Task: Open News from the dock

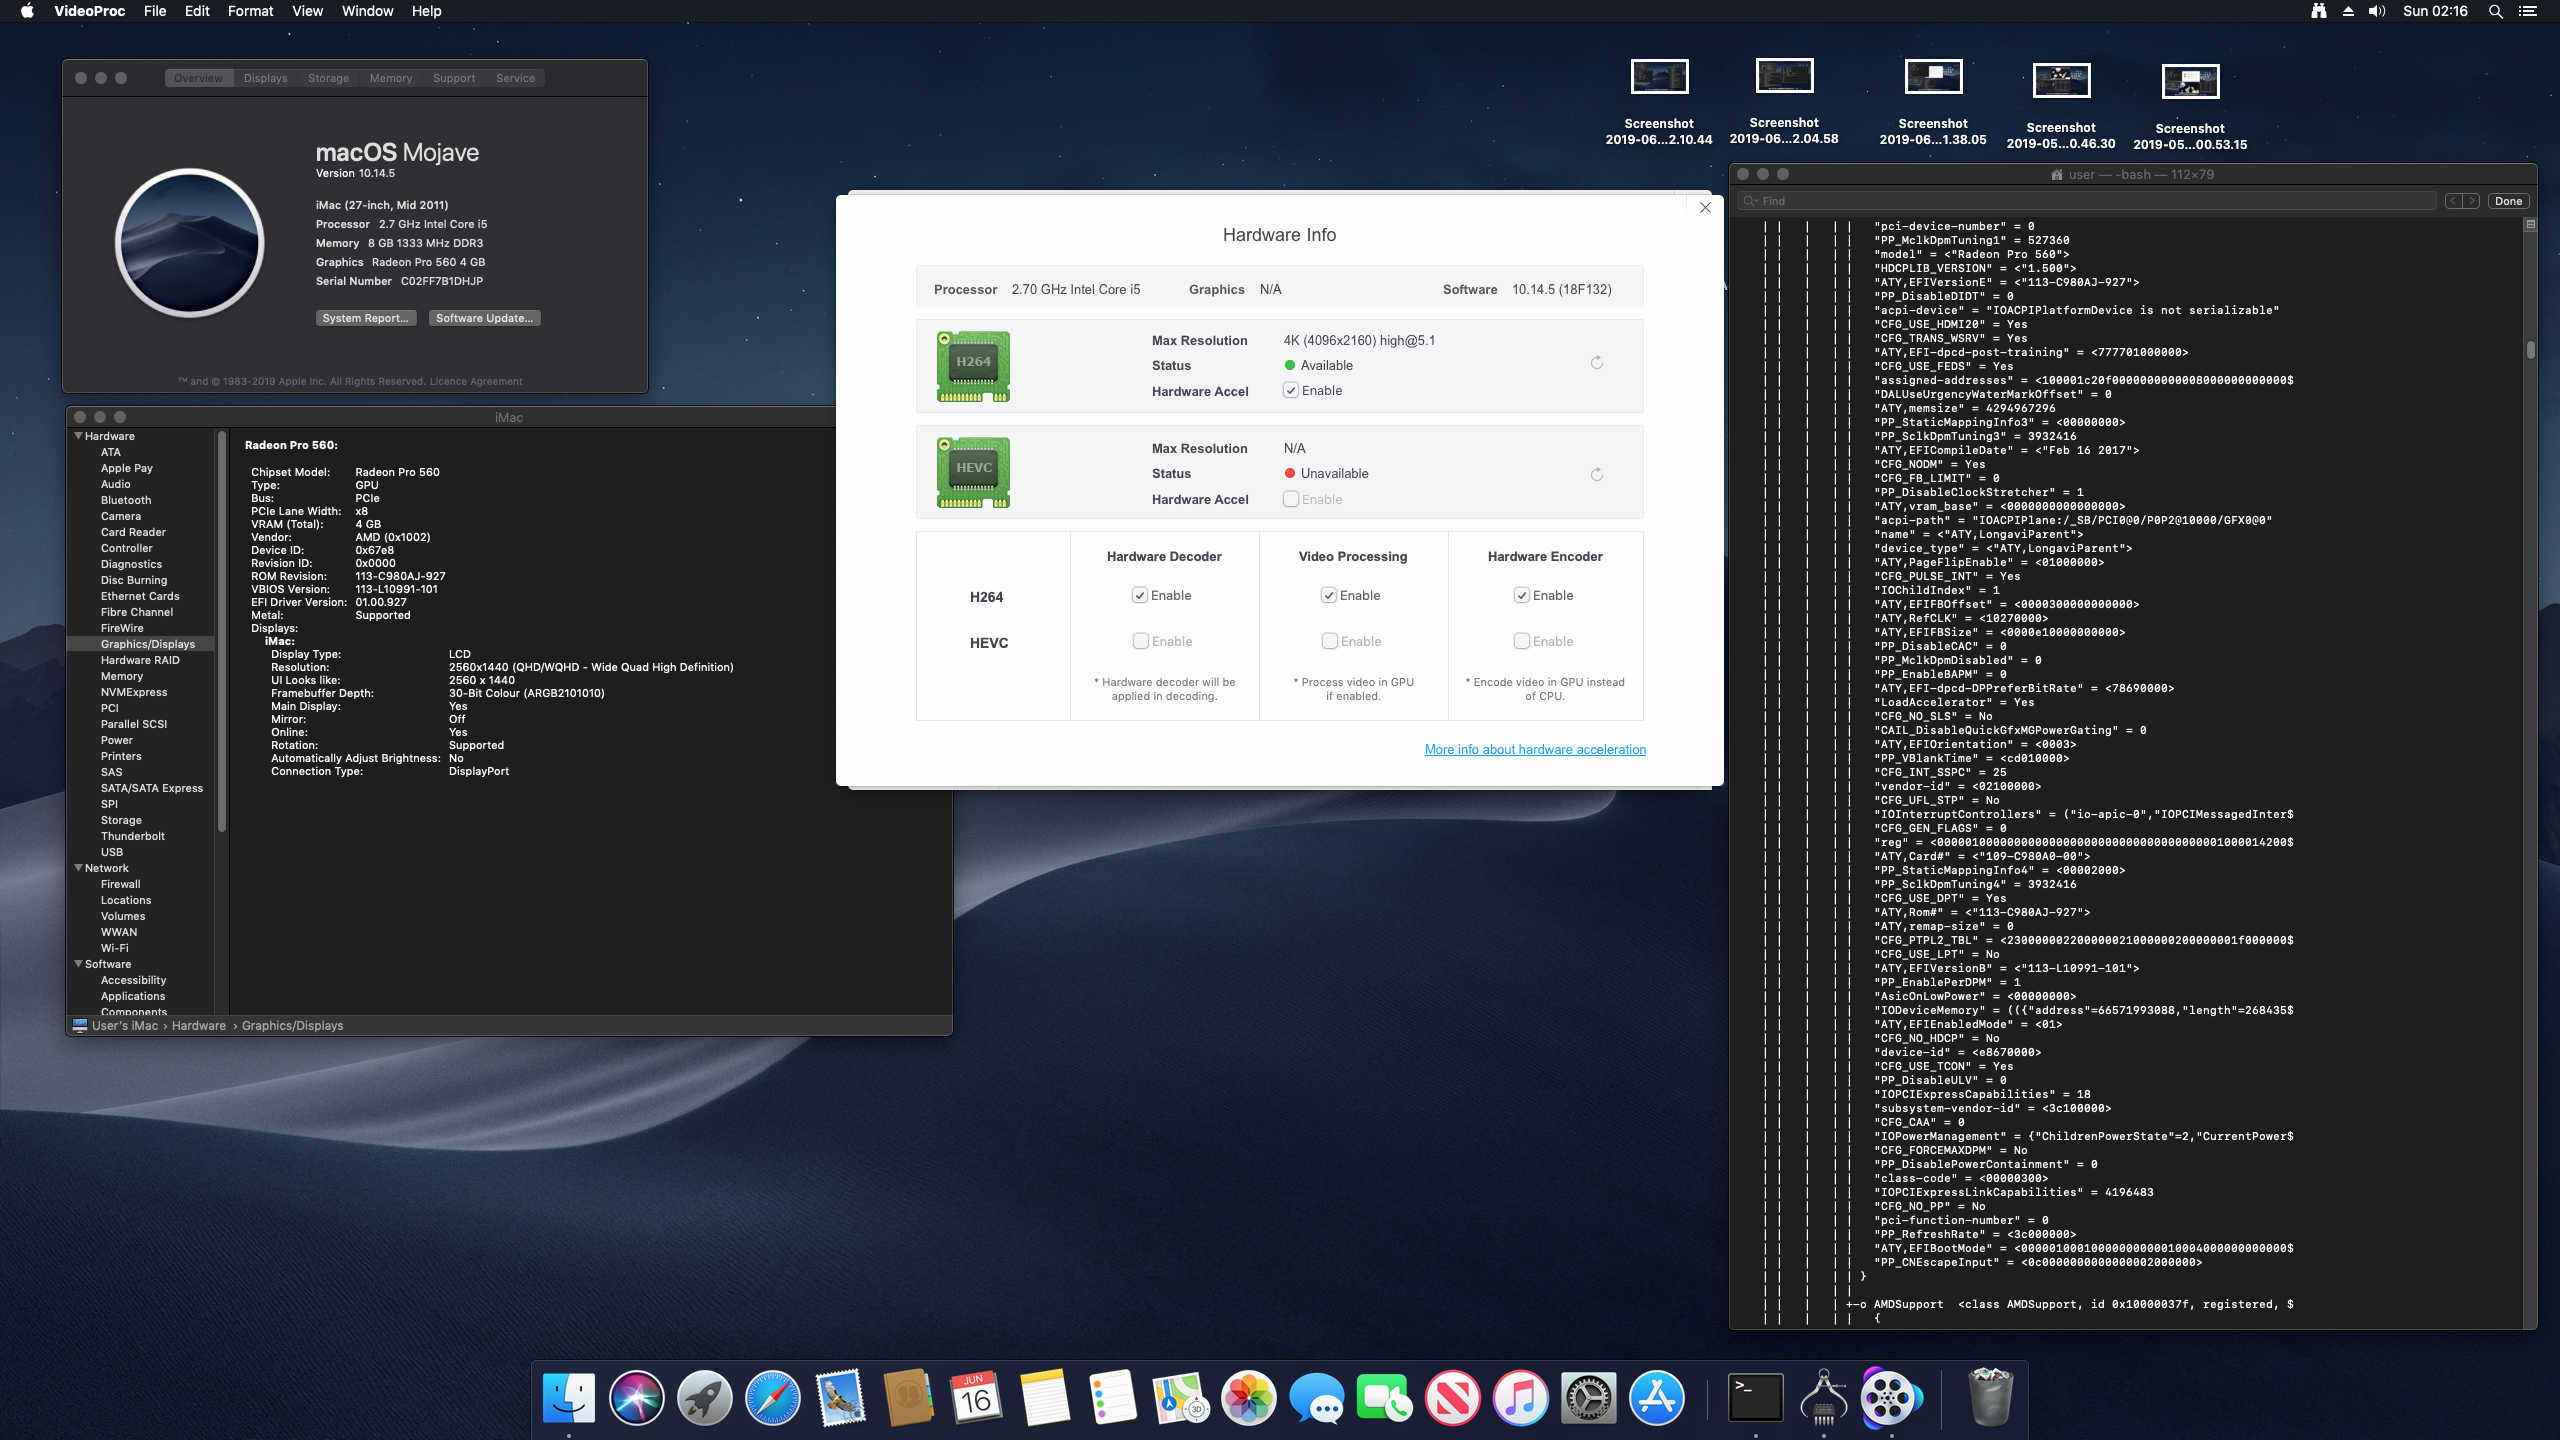Action: pyautogui.click(x=1452, y=1397)
